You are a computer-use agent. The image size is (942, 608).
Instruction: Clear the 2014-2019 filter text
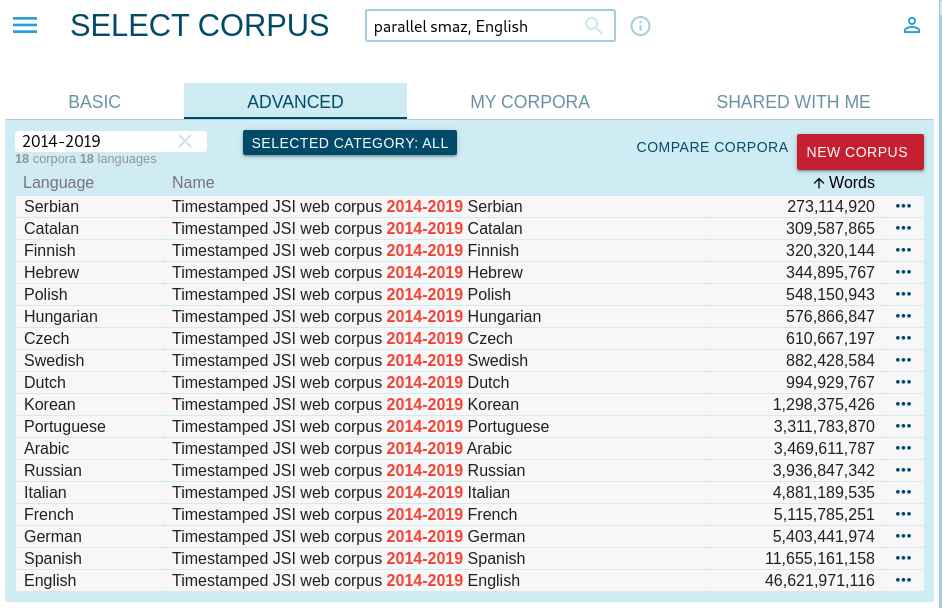[x=185, y=142]
